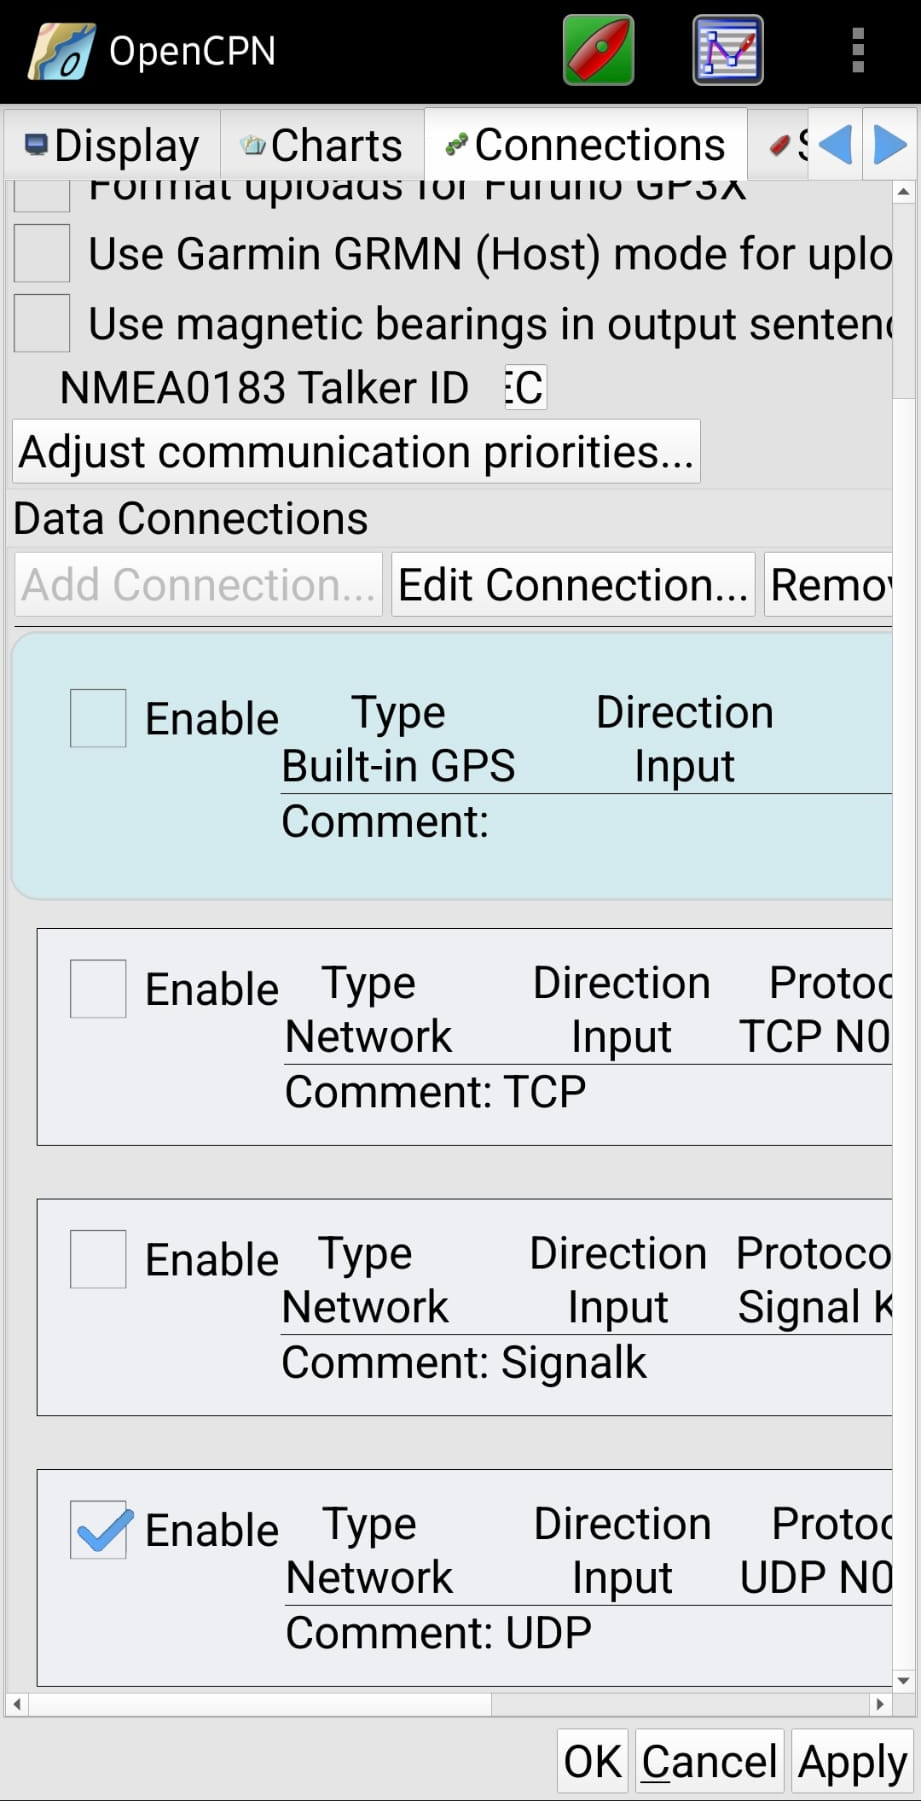This screenshot has width=921, height=1801.
Task: Enable the Built-in GPS connection
Action: pyautogui.click(x=96, y=718)
